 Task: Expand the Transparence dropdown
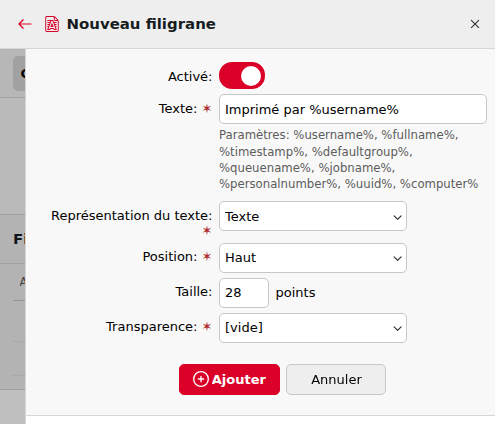click(313, 328)
